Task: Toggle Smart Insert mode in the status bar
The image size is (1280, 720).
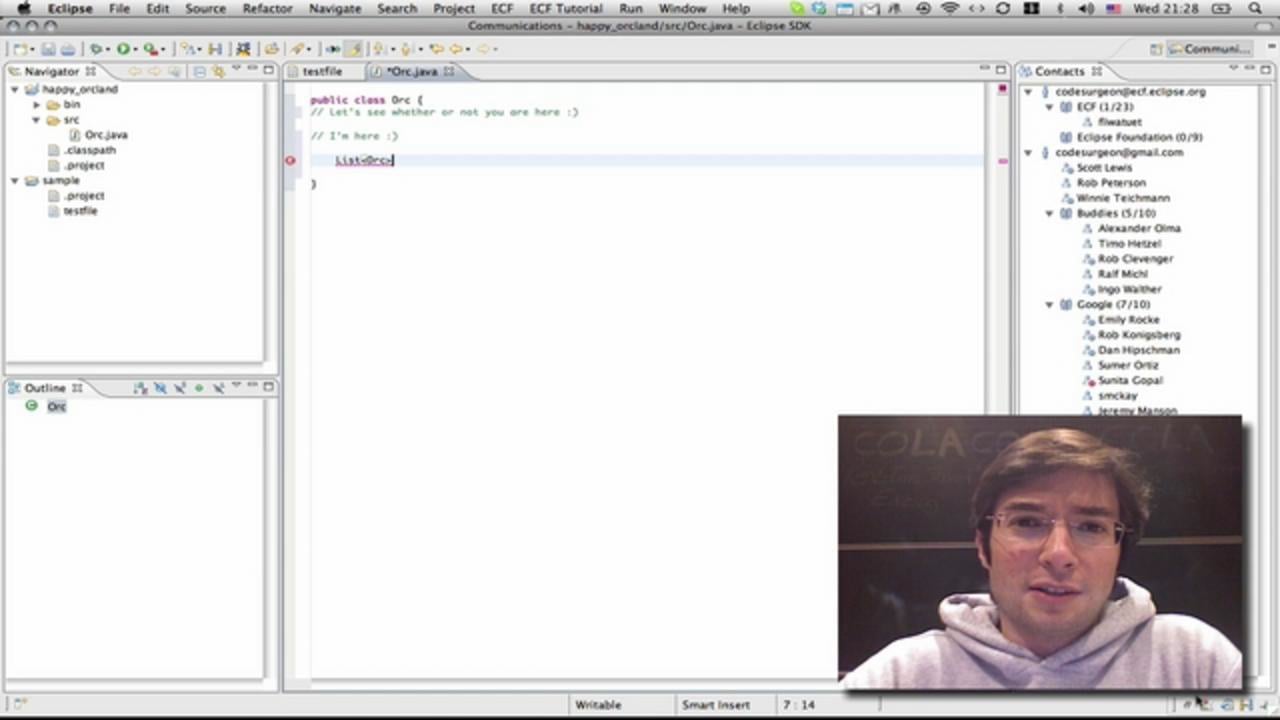Action: (x=715, y=704)
